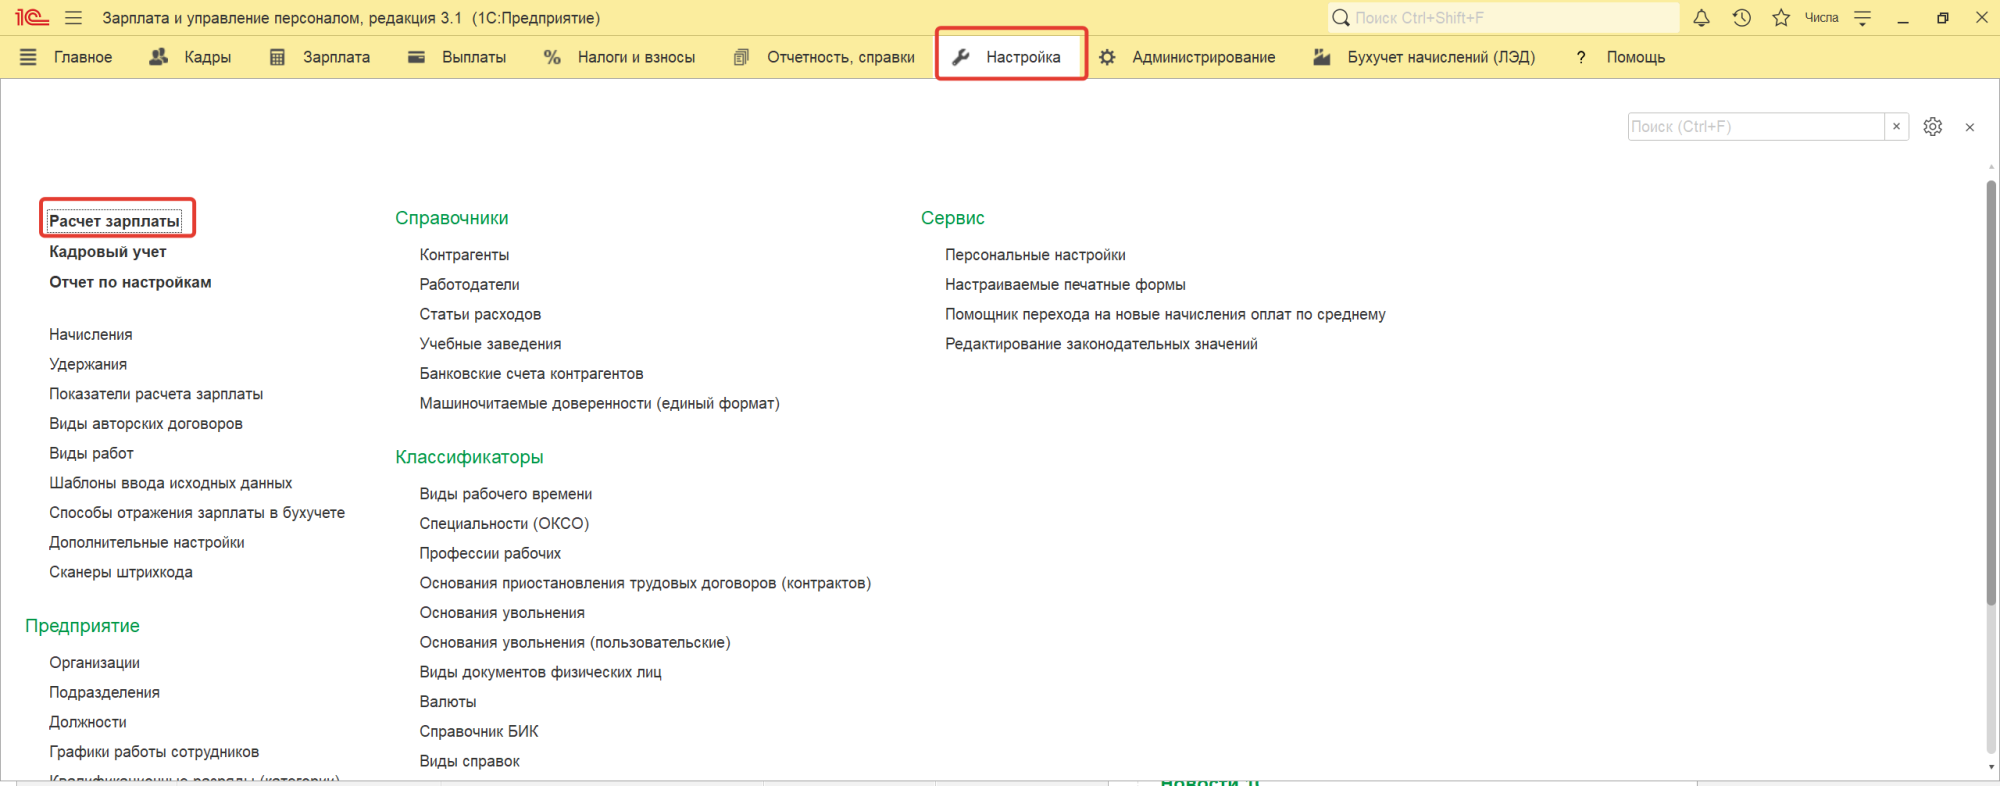Clear the panel search field
This screenshot has width=2000, height=786.
[x=1896, y=127]
